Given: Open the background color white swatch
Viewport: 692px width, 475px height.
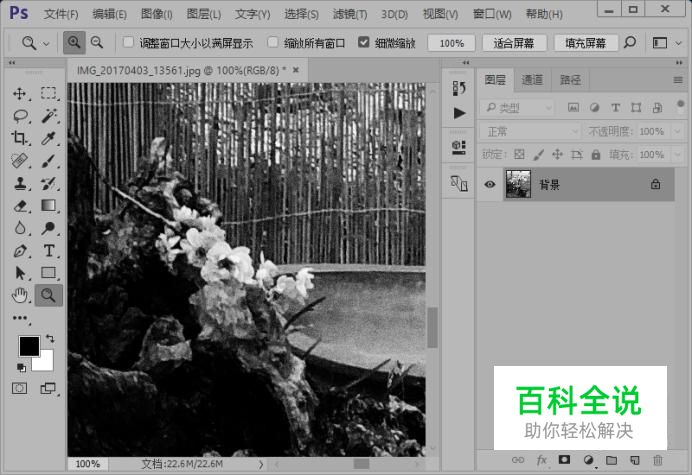Looking at the screenshot, I should point(46,363).
